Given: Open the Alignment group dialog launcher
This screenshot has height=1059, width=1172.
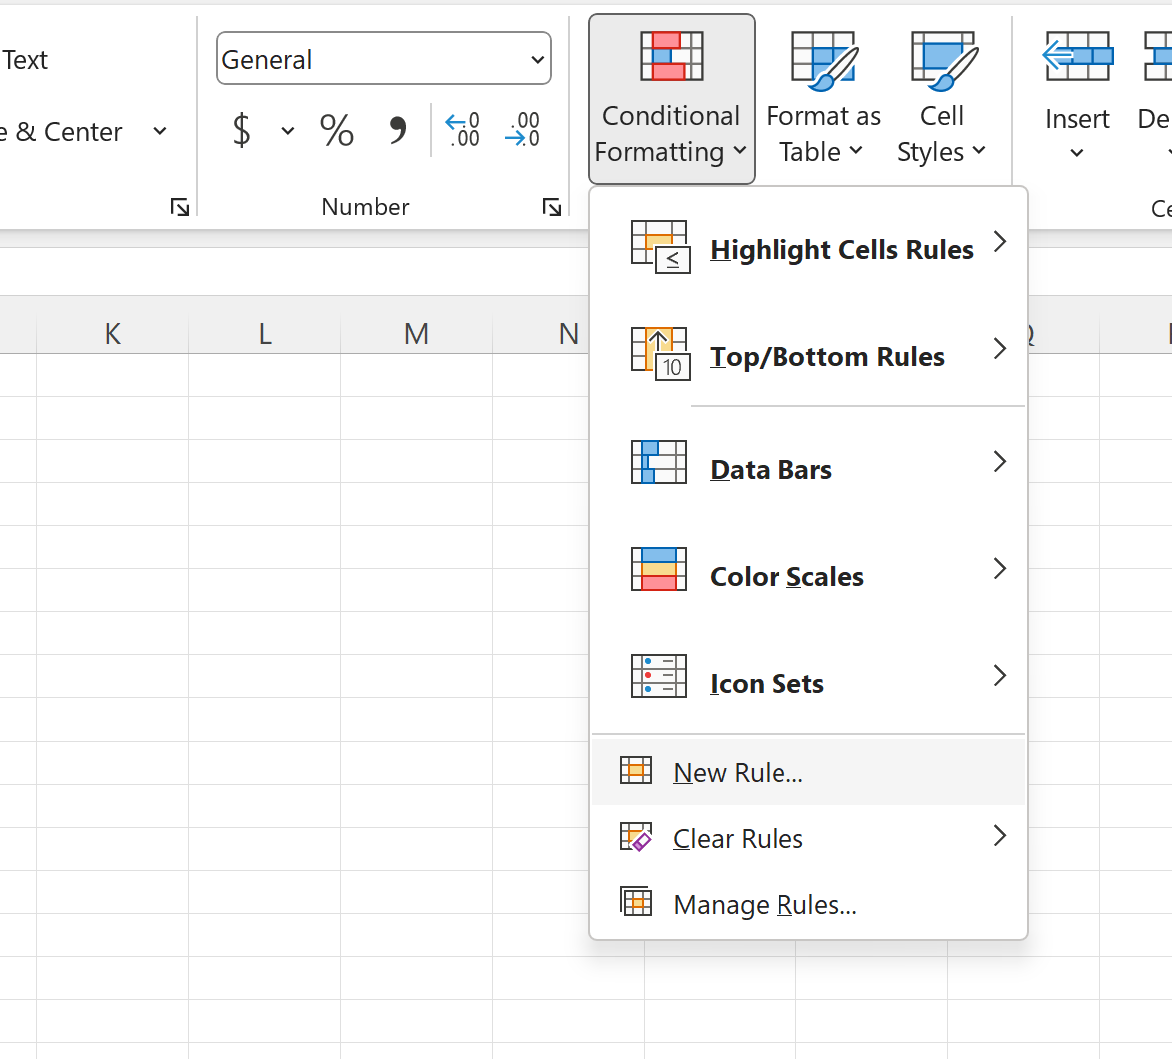Looking at the screenshot, I should click(180, 207).
